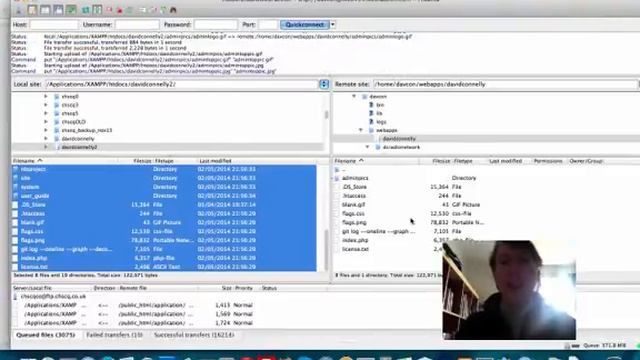Select davidconnelly in the remote tree
This screenshot has width=640, height=360.
pyautogui.click(x=399, y=139)
